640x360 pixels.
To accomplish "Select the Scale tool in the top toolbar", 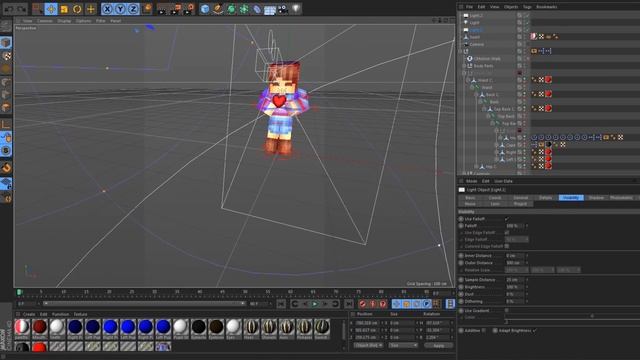I will [64, 9].
